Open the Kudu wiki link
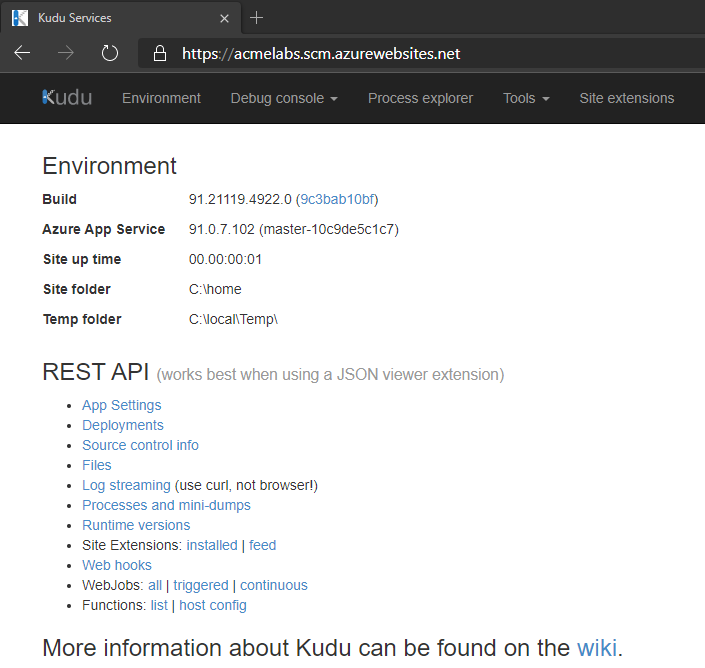Image resolution: width=705 pixels, height=668 pixels. point(597,646)
